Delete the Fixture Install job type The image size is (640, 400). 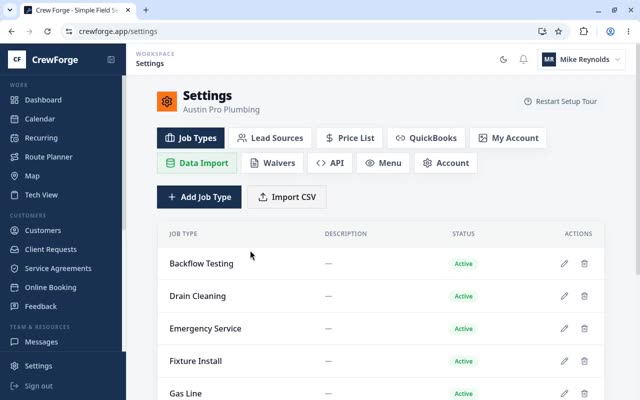point(584,361)
